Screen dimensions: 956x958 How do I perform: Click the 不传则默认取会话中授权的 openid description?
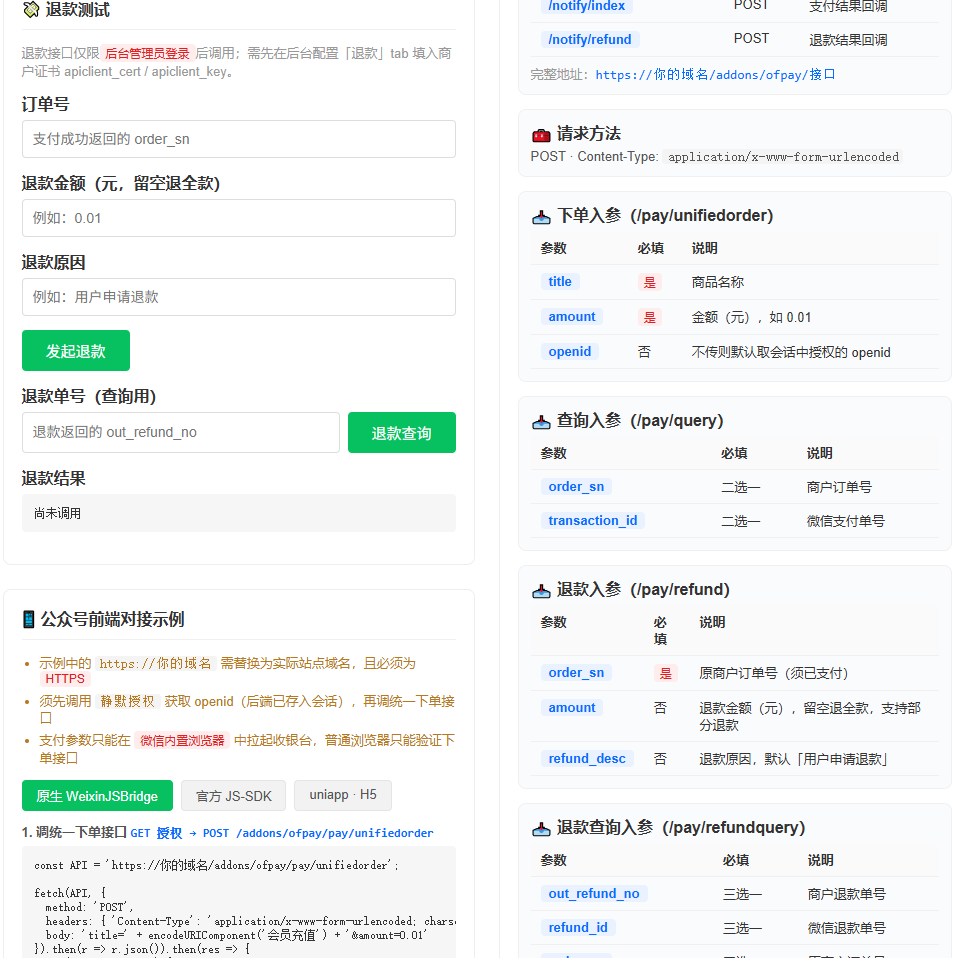pyautogui.click(x=791, y=353)
